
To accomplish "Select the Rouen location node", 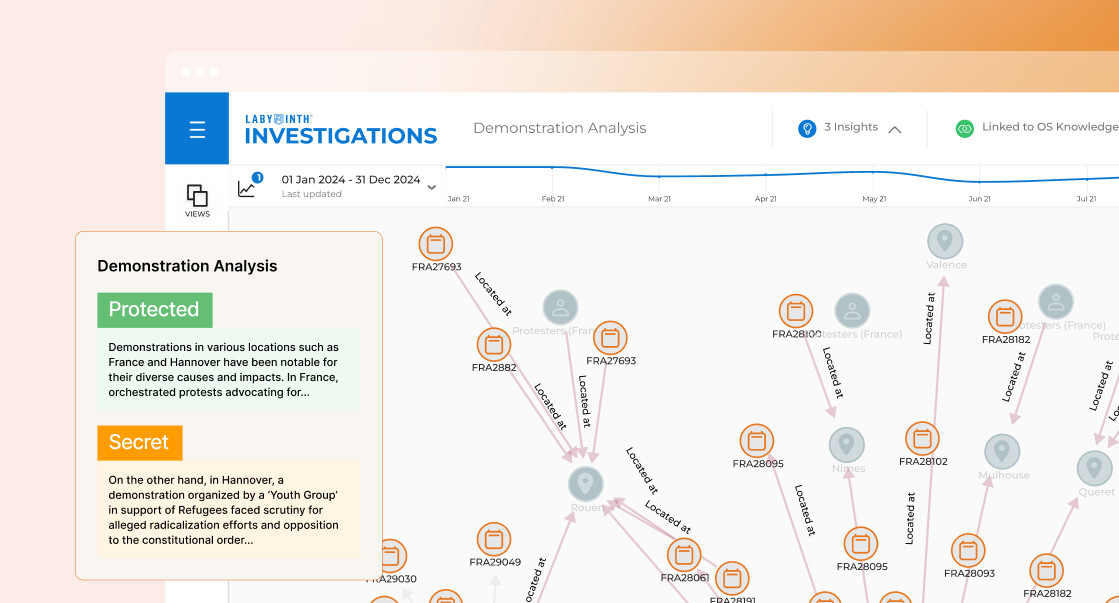I will (x=586, y=485).
